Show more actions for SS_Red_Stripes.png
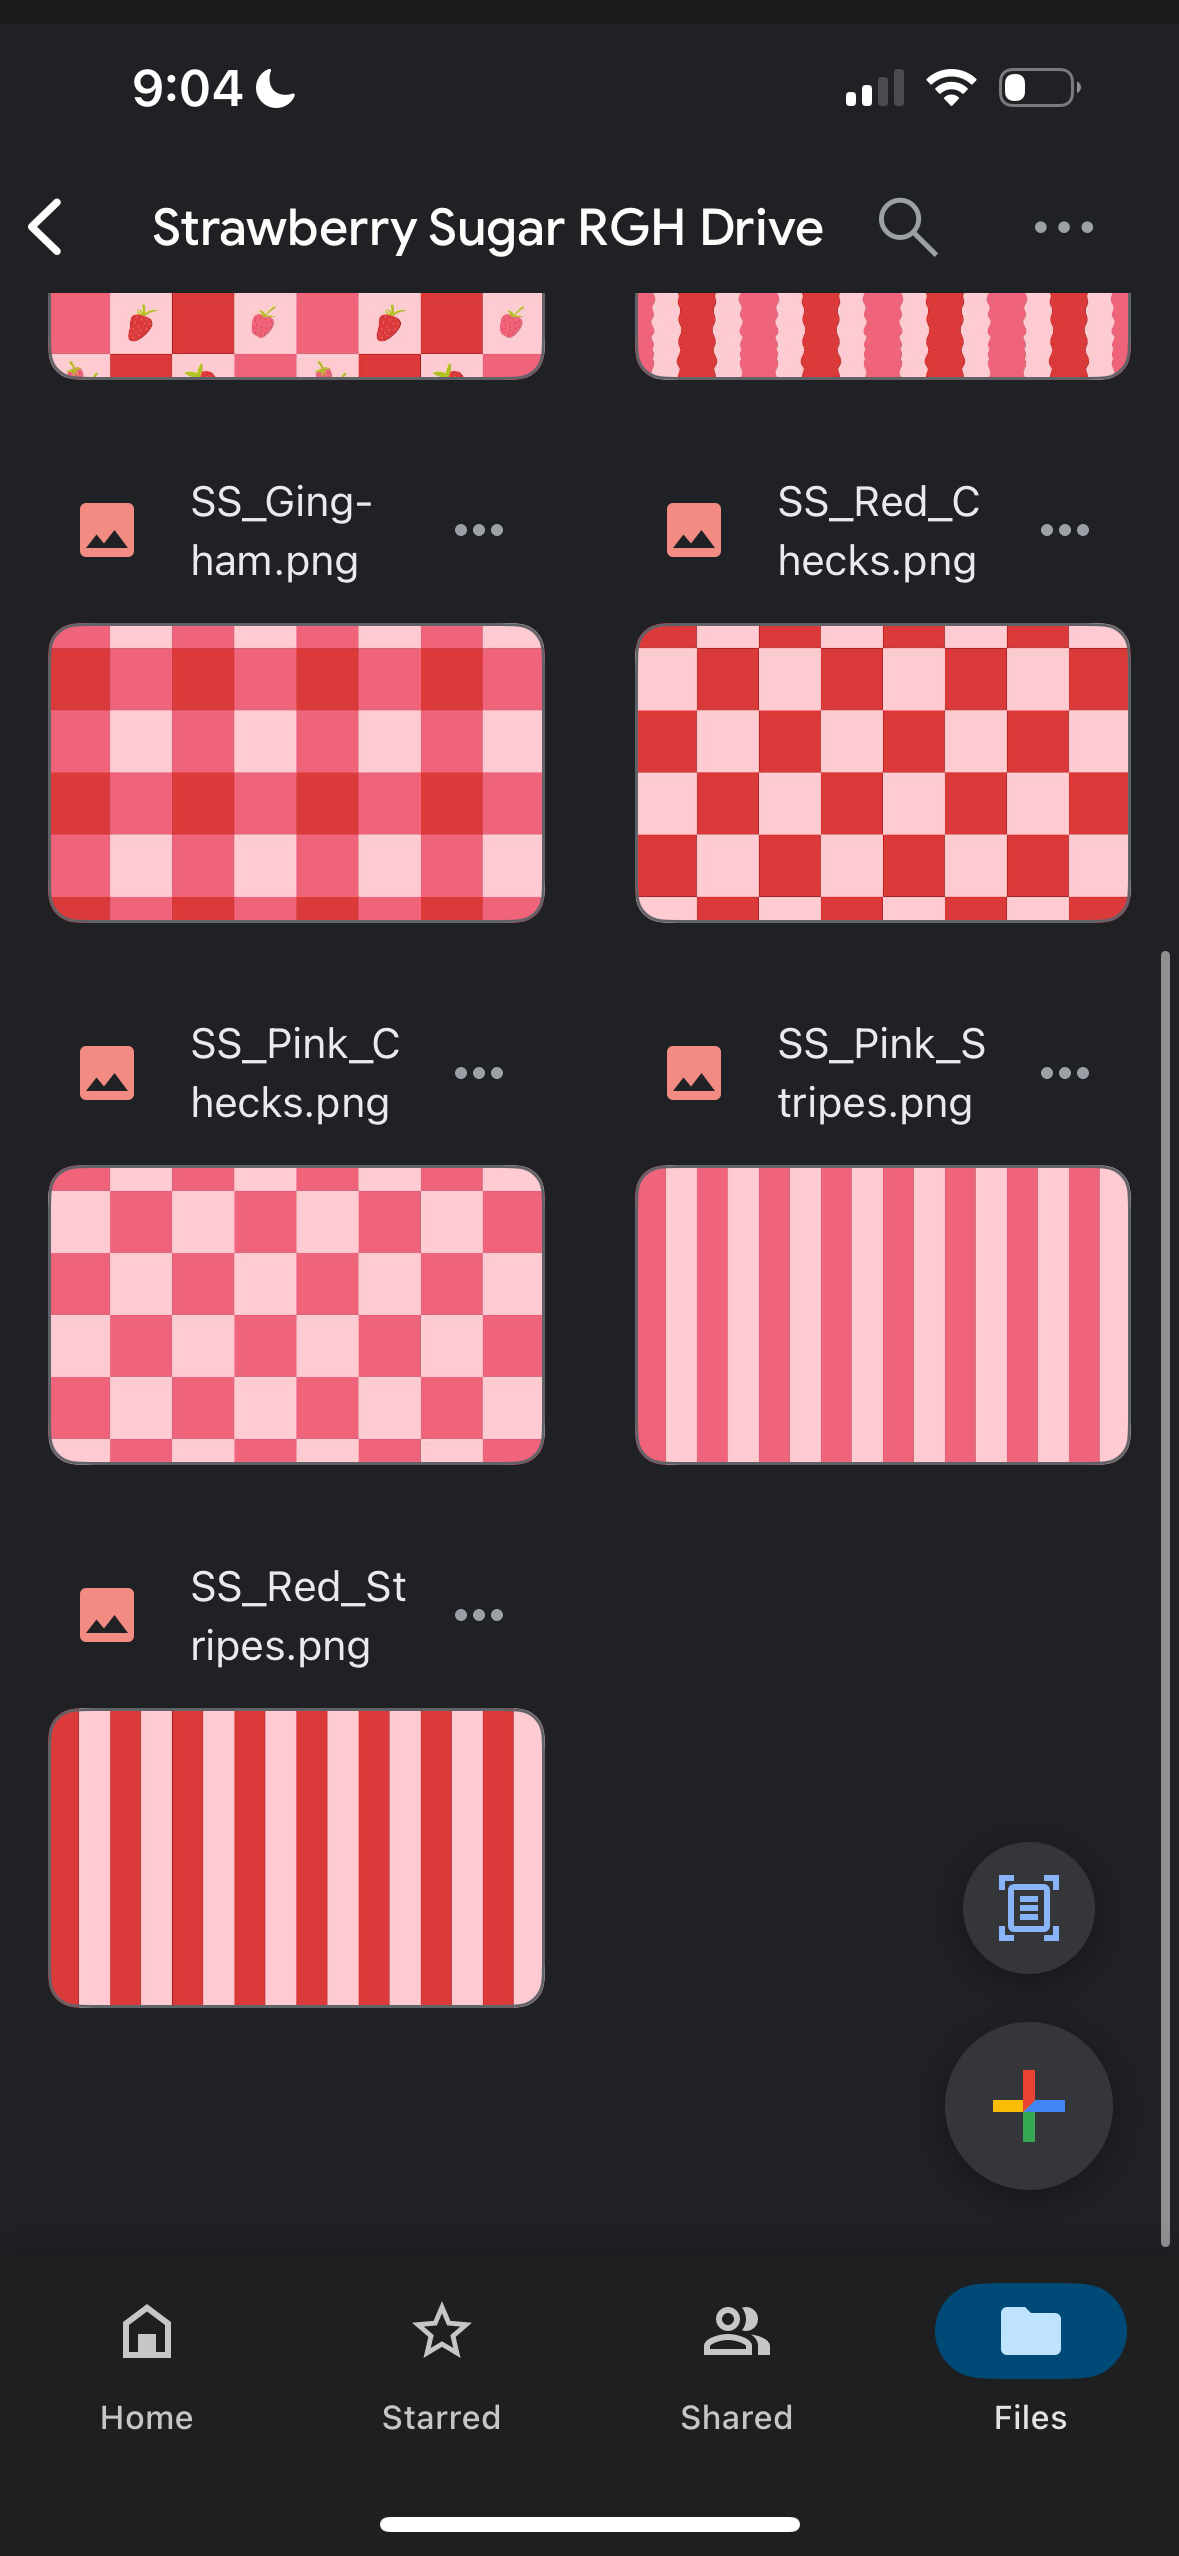 click(x=478, y=1615)
